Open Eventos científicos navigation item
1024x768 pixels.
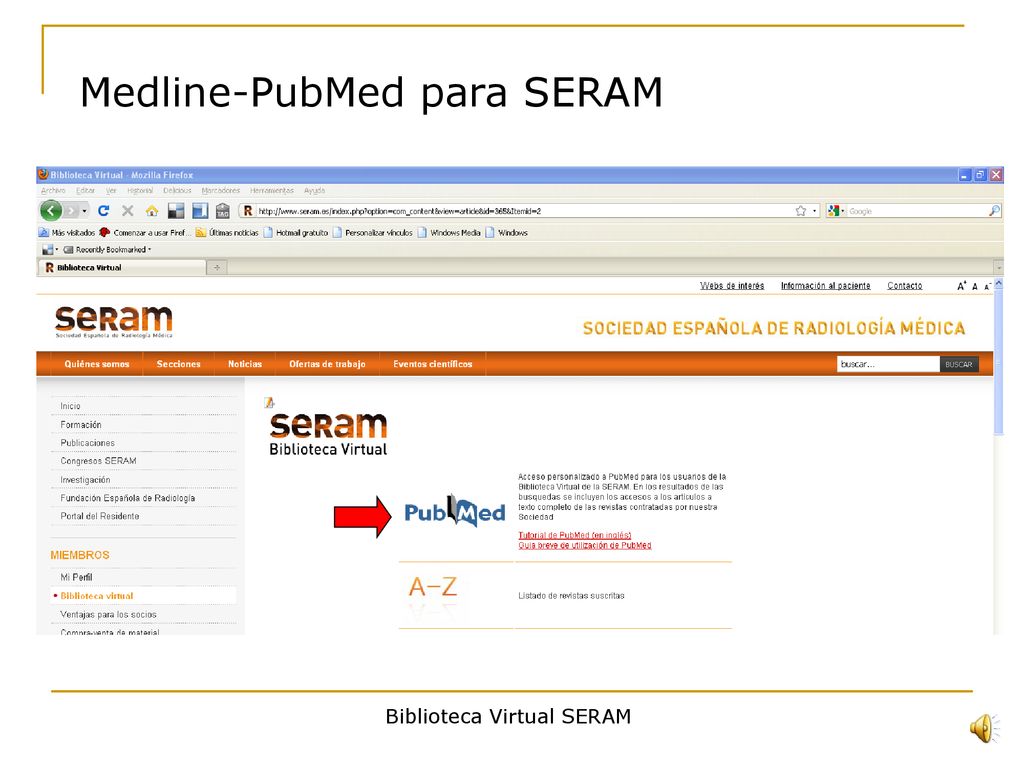pyautogui.click(x=432, y=364)
